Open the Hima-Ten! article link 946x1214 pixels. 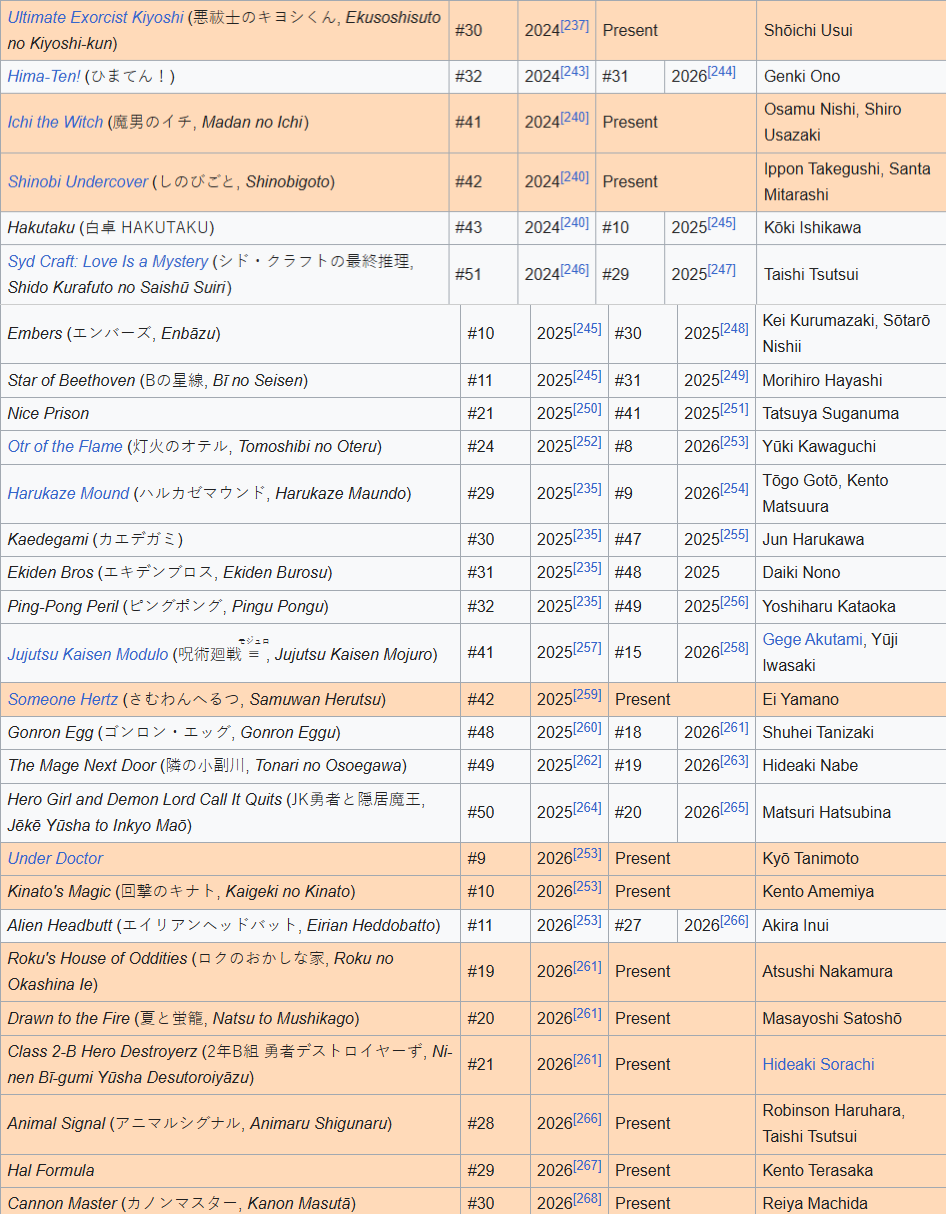44,76
